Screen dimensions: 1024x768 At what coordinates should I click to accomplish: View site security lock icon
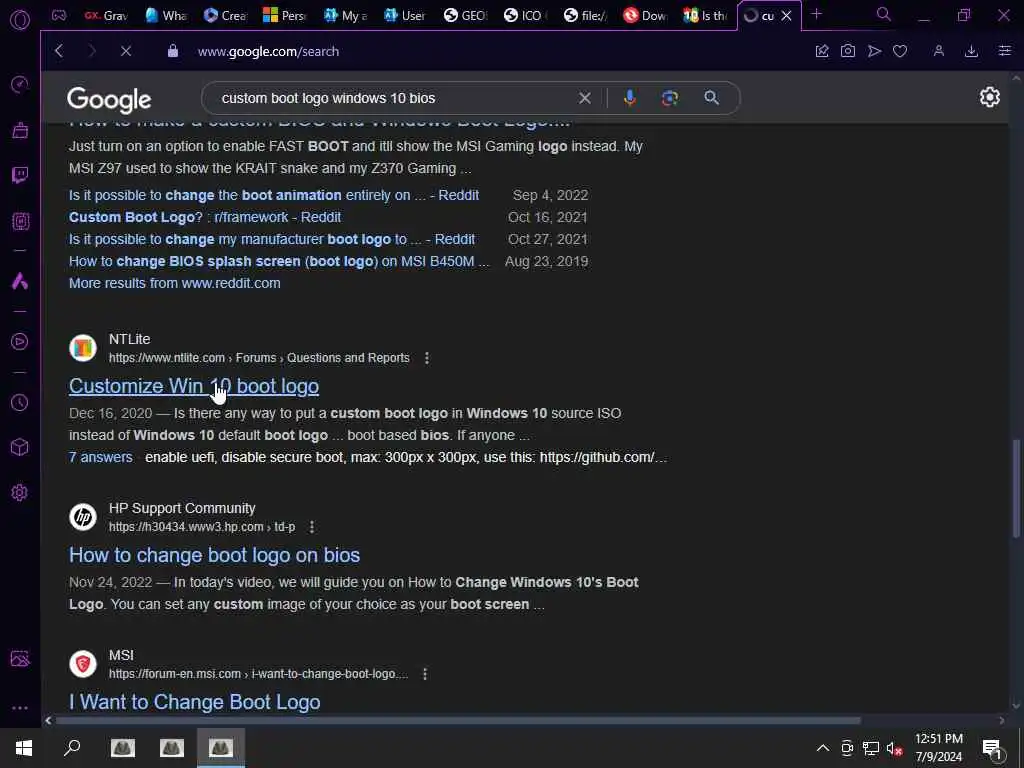pos(173,51)
